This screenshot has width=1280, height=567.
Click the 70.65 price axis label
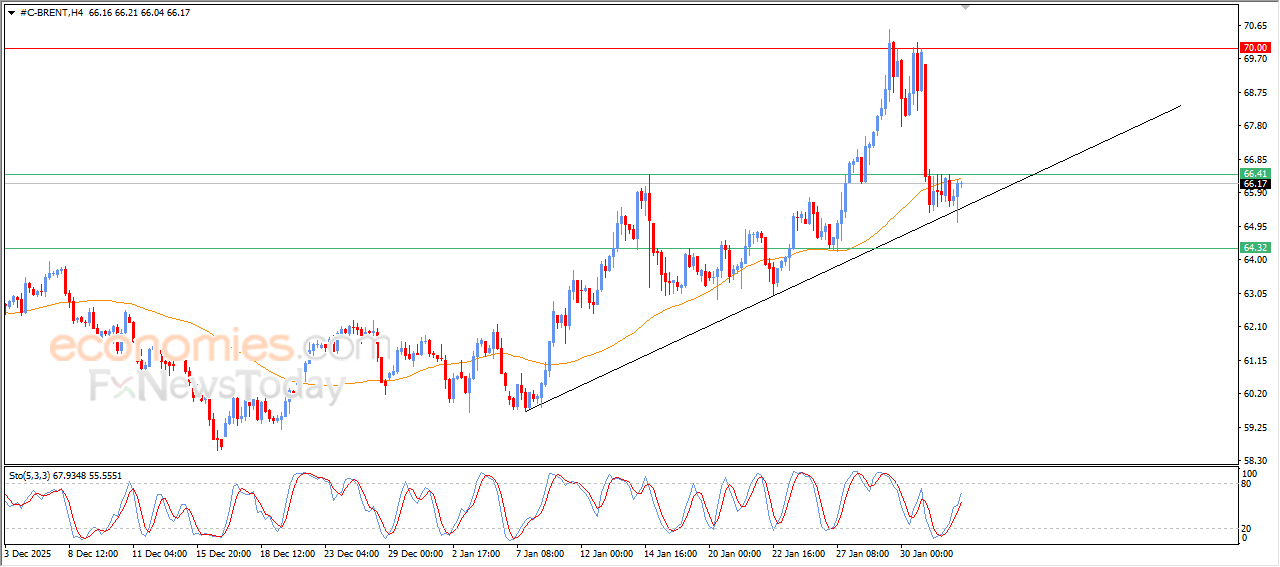1255,25
